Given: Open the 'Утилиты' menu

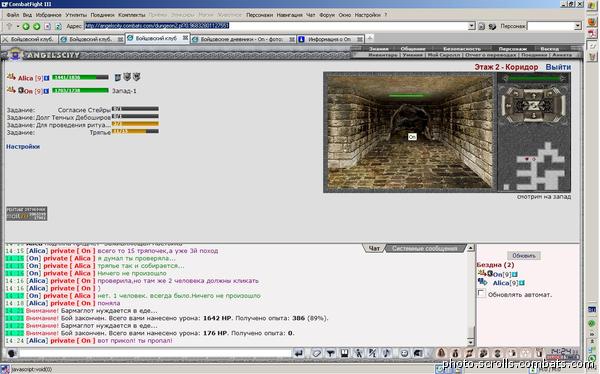Looking at the screenshot, I should click(76, 15).
